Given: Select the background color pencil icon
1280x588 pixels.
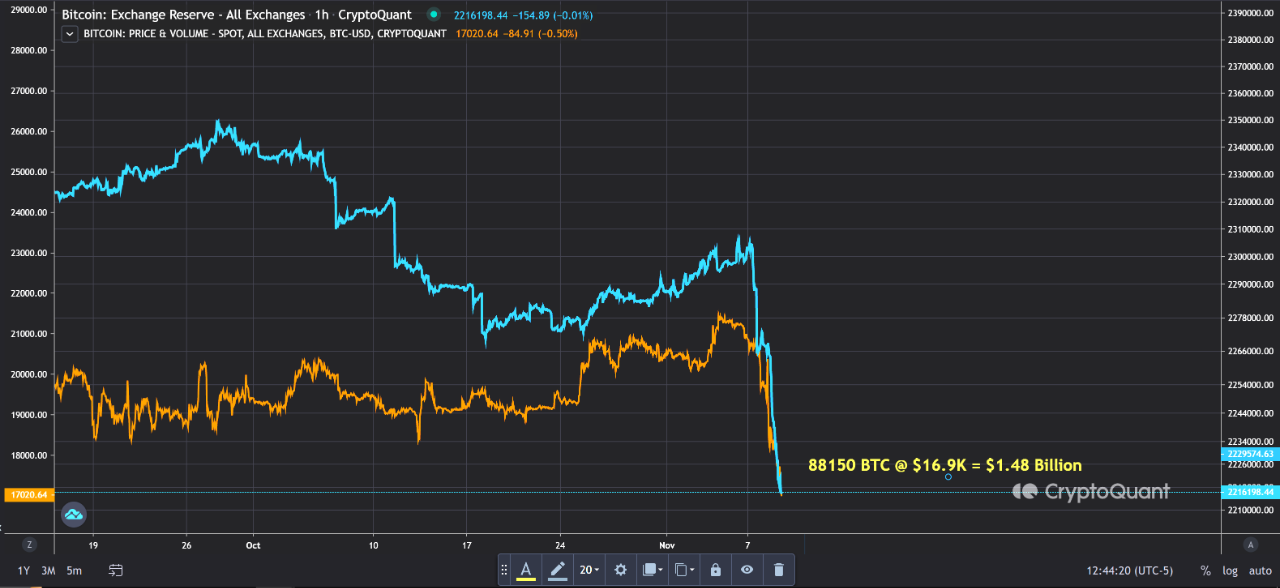Looking at the screenshot, I should (558, 570).
